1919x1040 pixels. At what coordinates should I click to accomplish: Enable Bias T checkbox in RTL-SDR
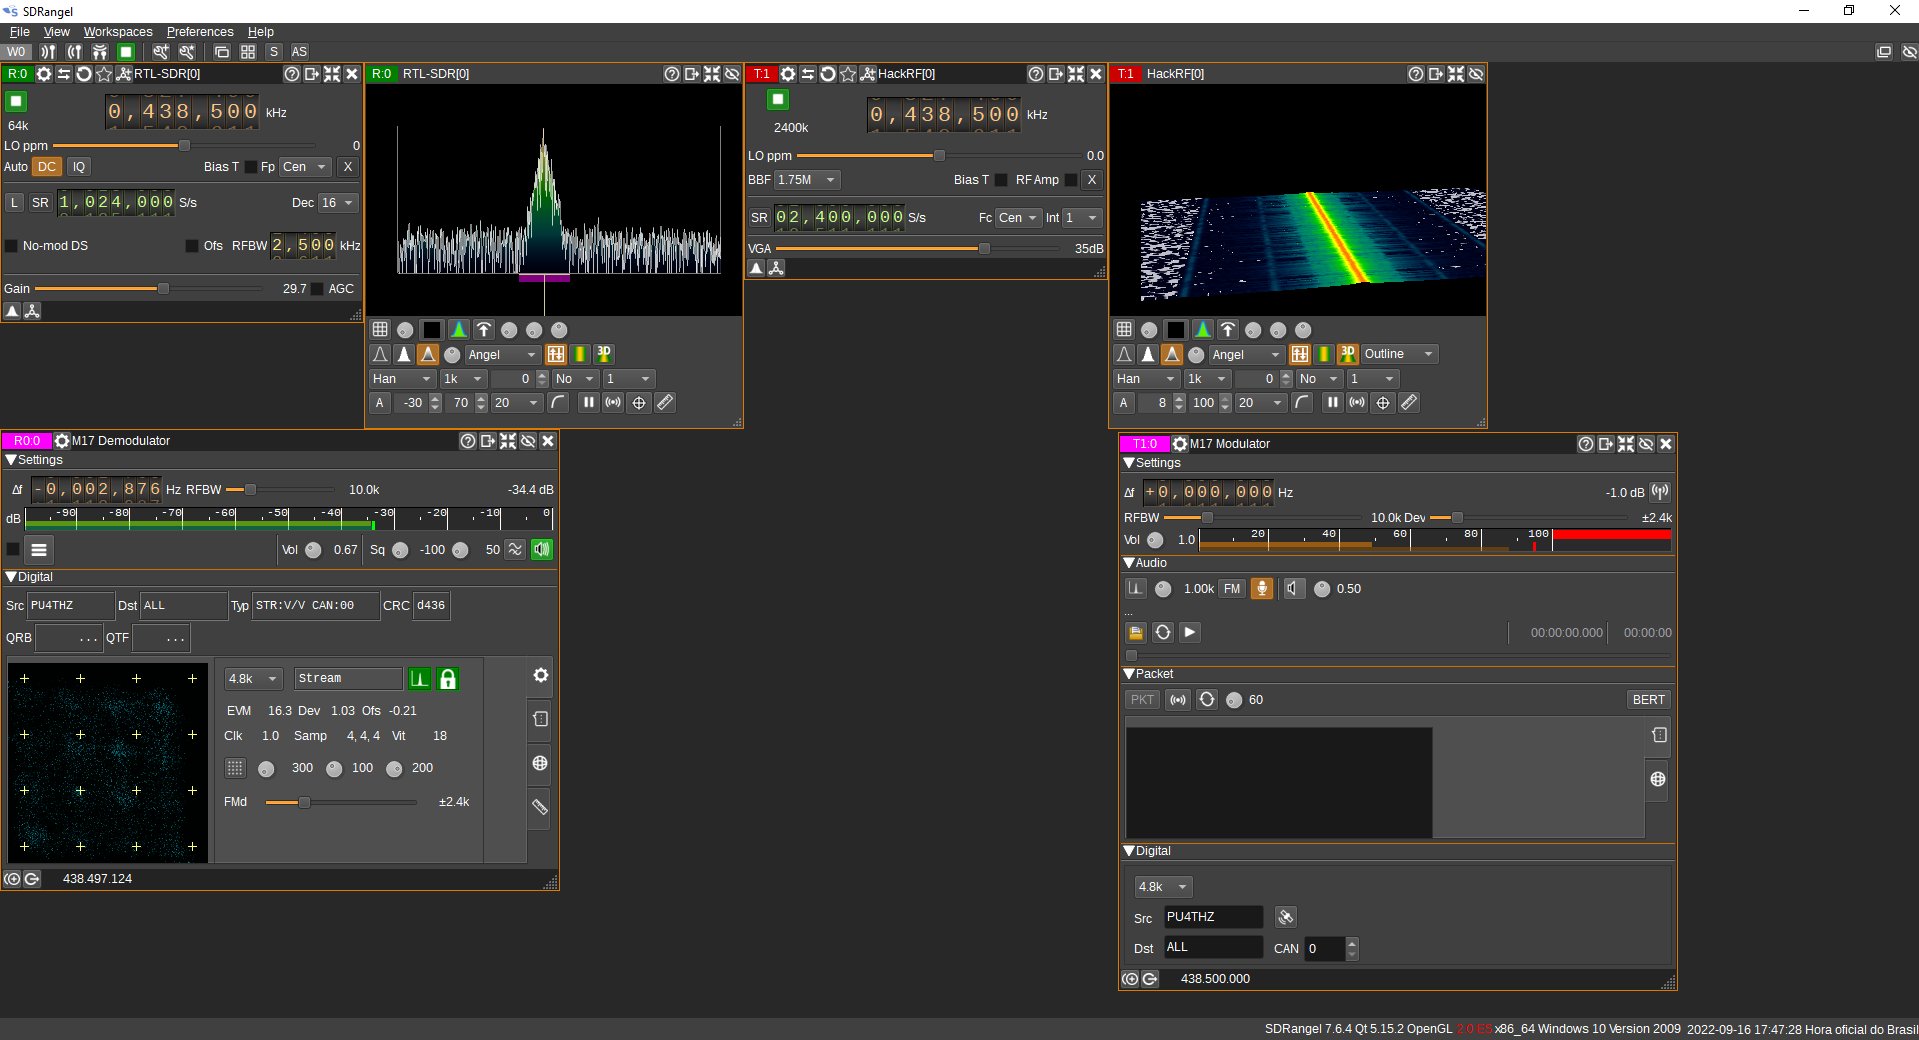pyautogui.click(x=250, y=167)
